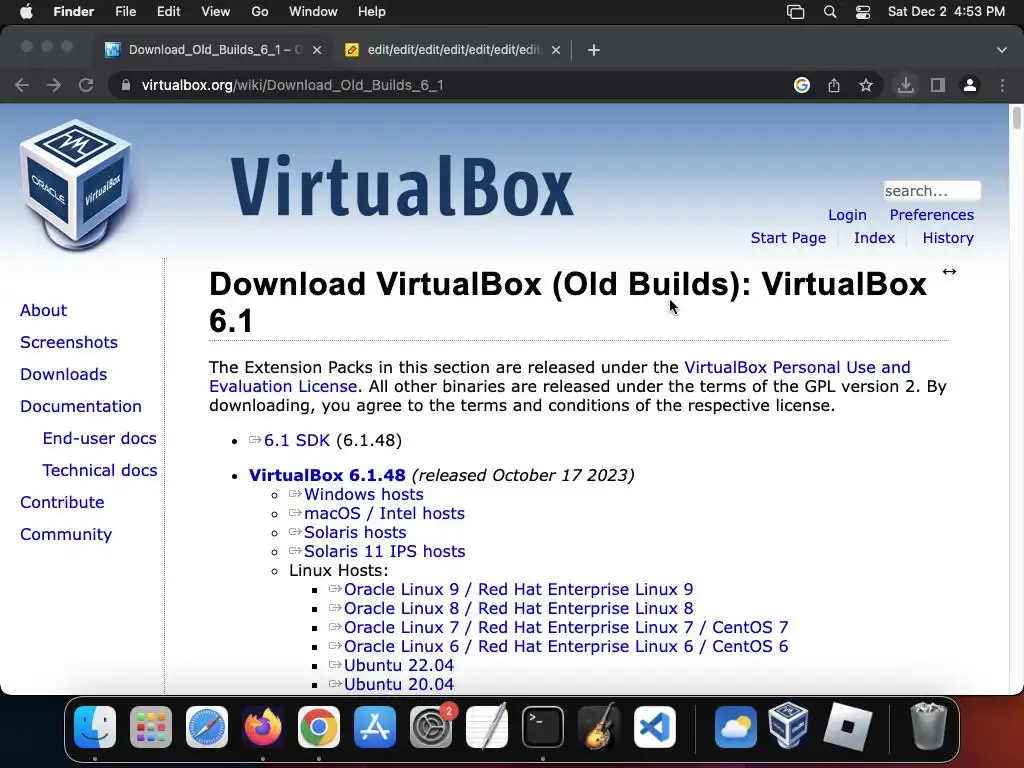Launch Safari from the Dock

tap(207, 727)
